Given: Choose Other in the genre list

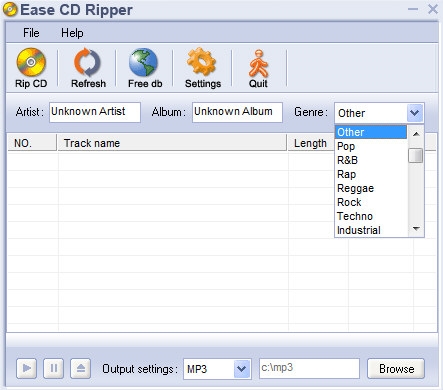Looking at the screenshot, I should (371, 132).
